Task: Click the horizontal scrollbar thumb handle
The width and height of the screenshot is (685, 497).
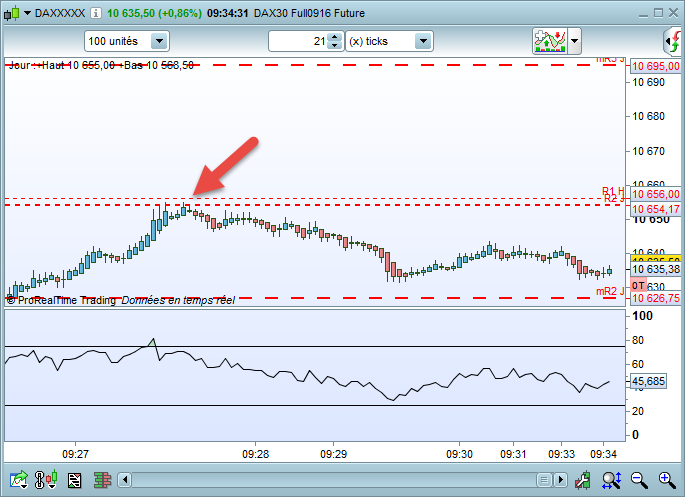Action: click(x=544, y=480)
